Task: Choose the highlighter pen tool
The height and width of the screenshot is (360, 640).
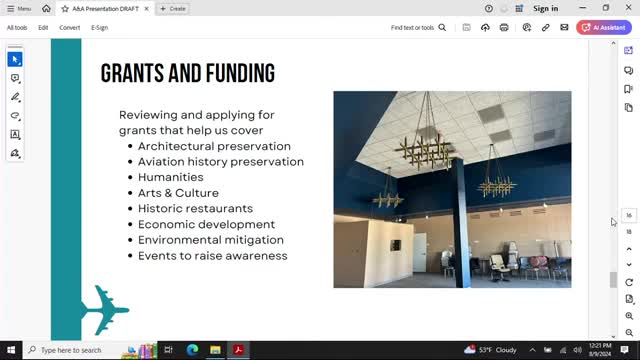Action: tap(15, 97)
